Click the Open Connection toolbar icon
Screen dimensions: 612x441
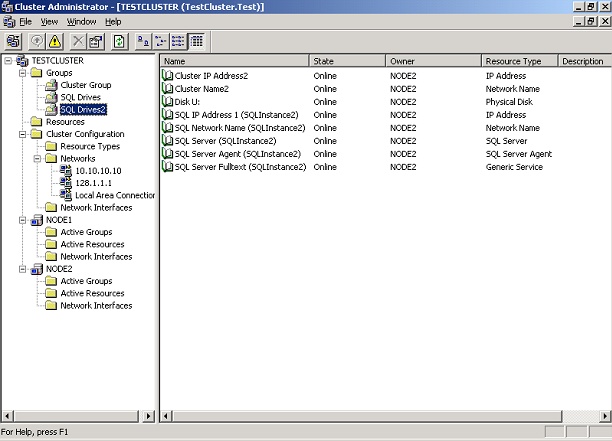[x=13, y=41]
